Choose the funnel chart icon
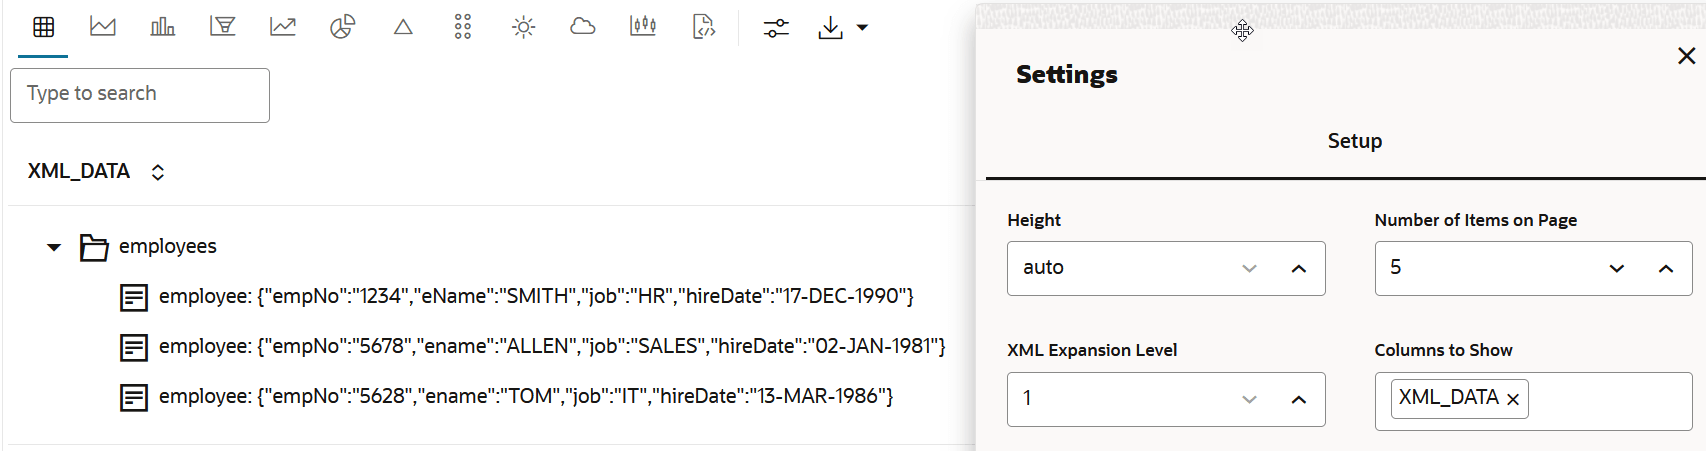 (x=222, y=27)
